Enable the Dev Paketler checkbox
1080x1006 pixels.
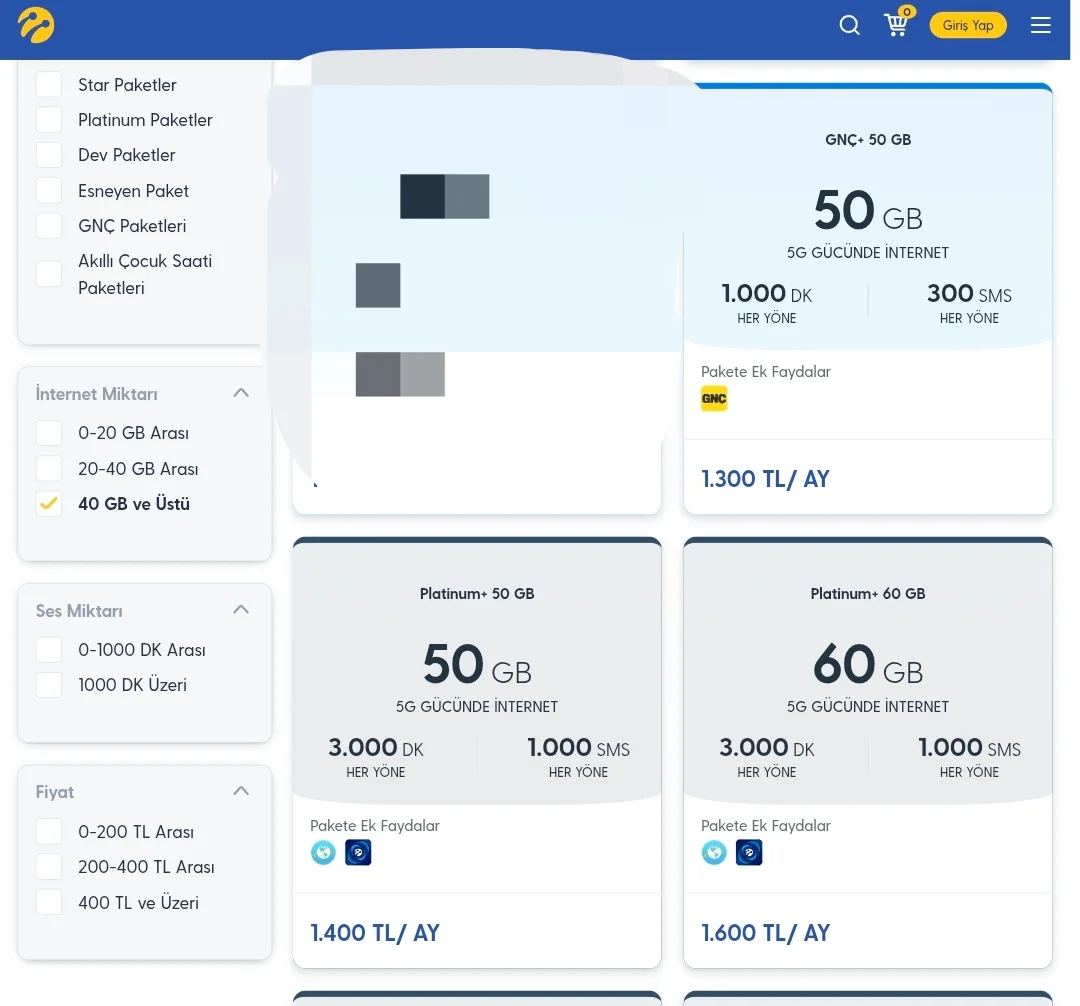coord(49,155)
